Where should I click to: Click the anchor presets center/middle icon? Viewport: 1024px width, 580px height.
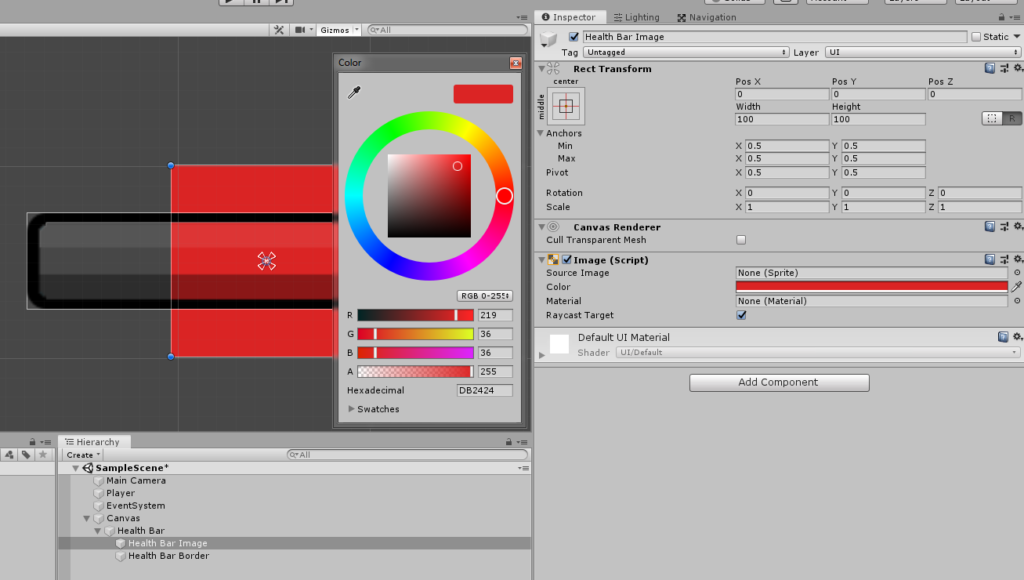[567, 105]
